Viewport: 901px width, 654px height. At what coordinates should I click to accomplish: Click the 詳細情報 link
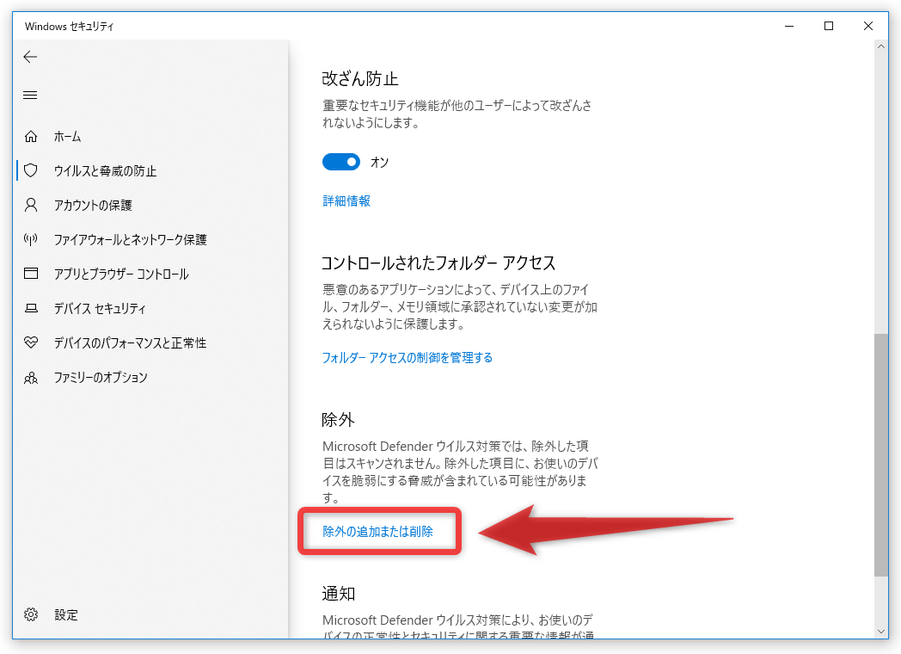coord(346,201)
